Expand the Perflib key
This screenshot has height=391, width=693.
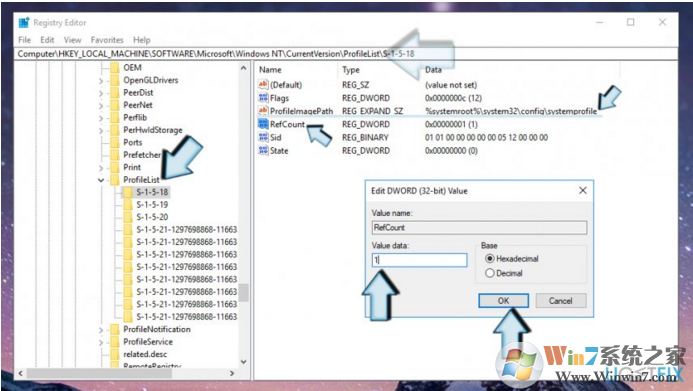101,118
